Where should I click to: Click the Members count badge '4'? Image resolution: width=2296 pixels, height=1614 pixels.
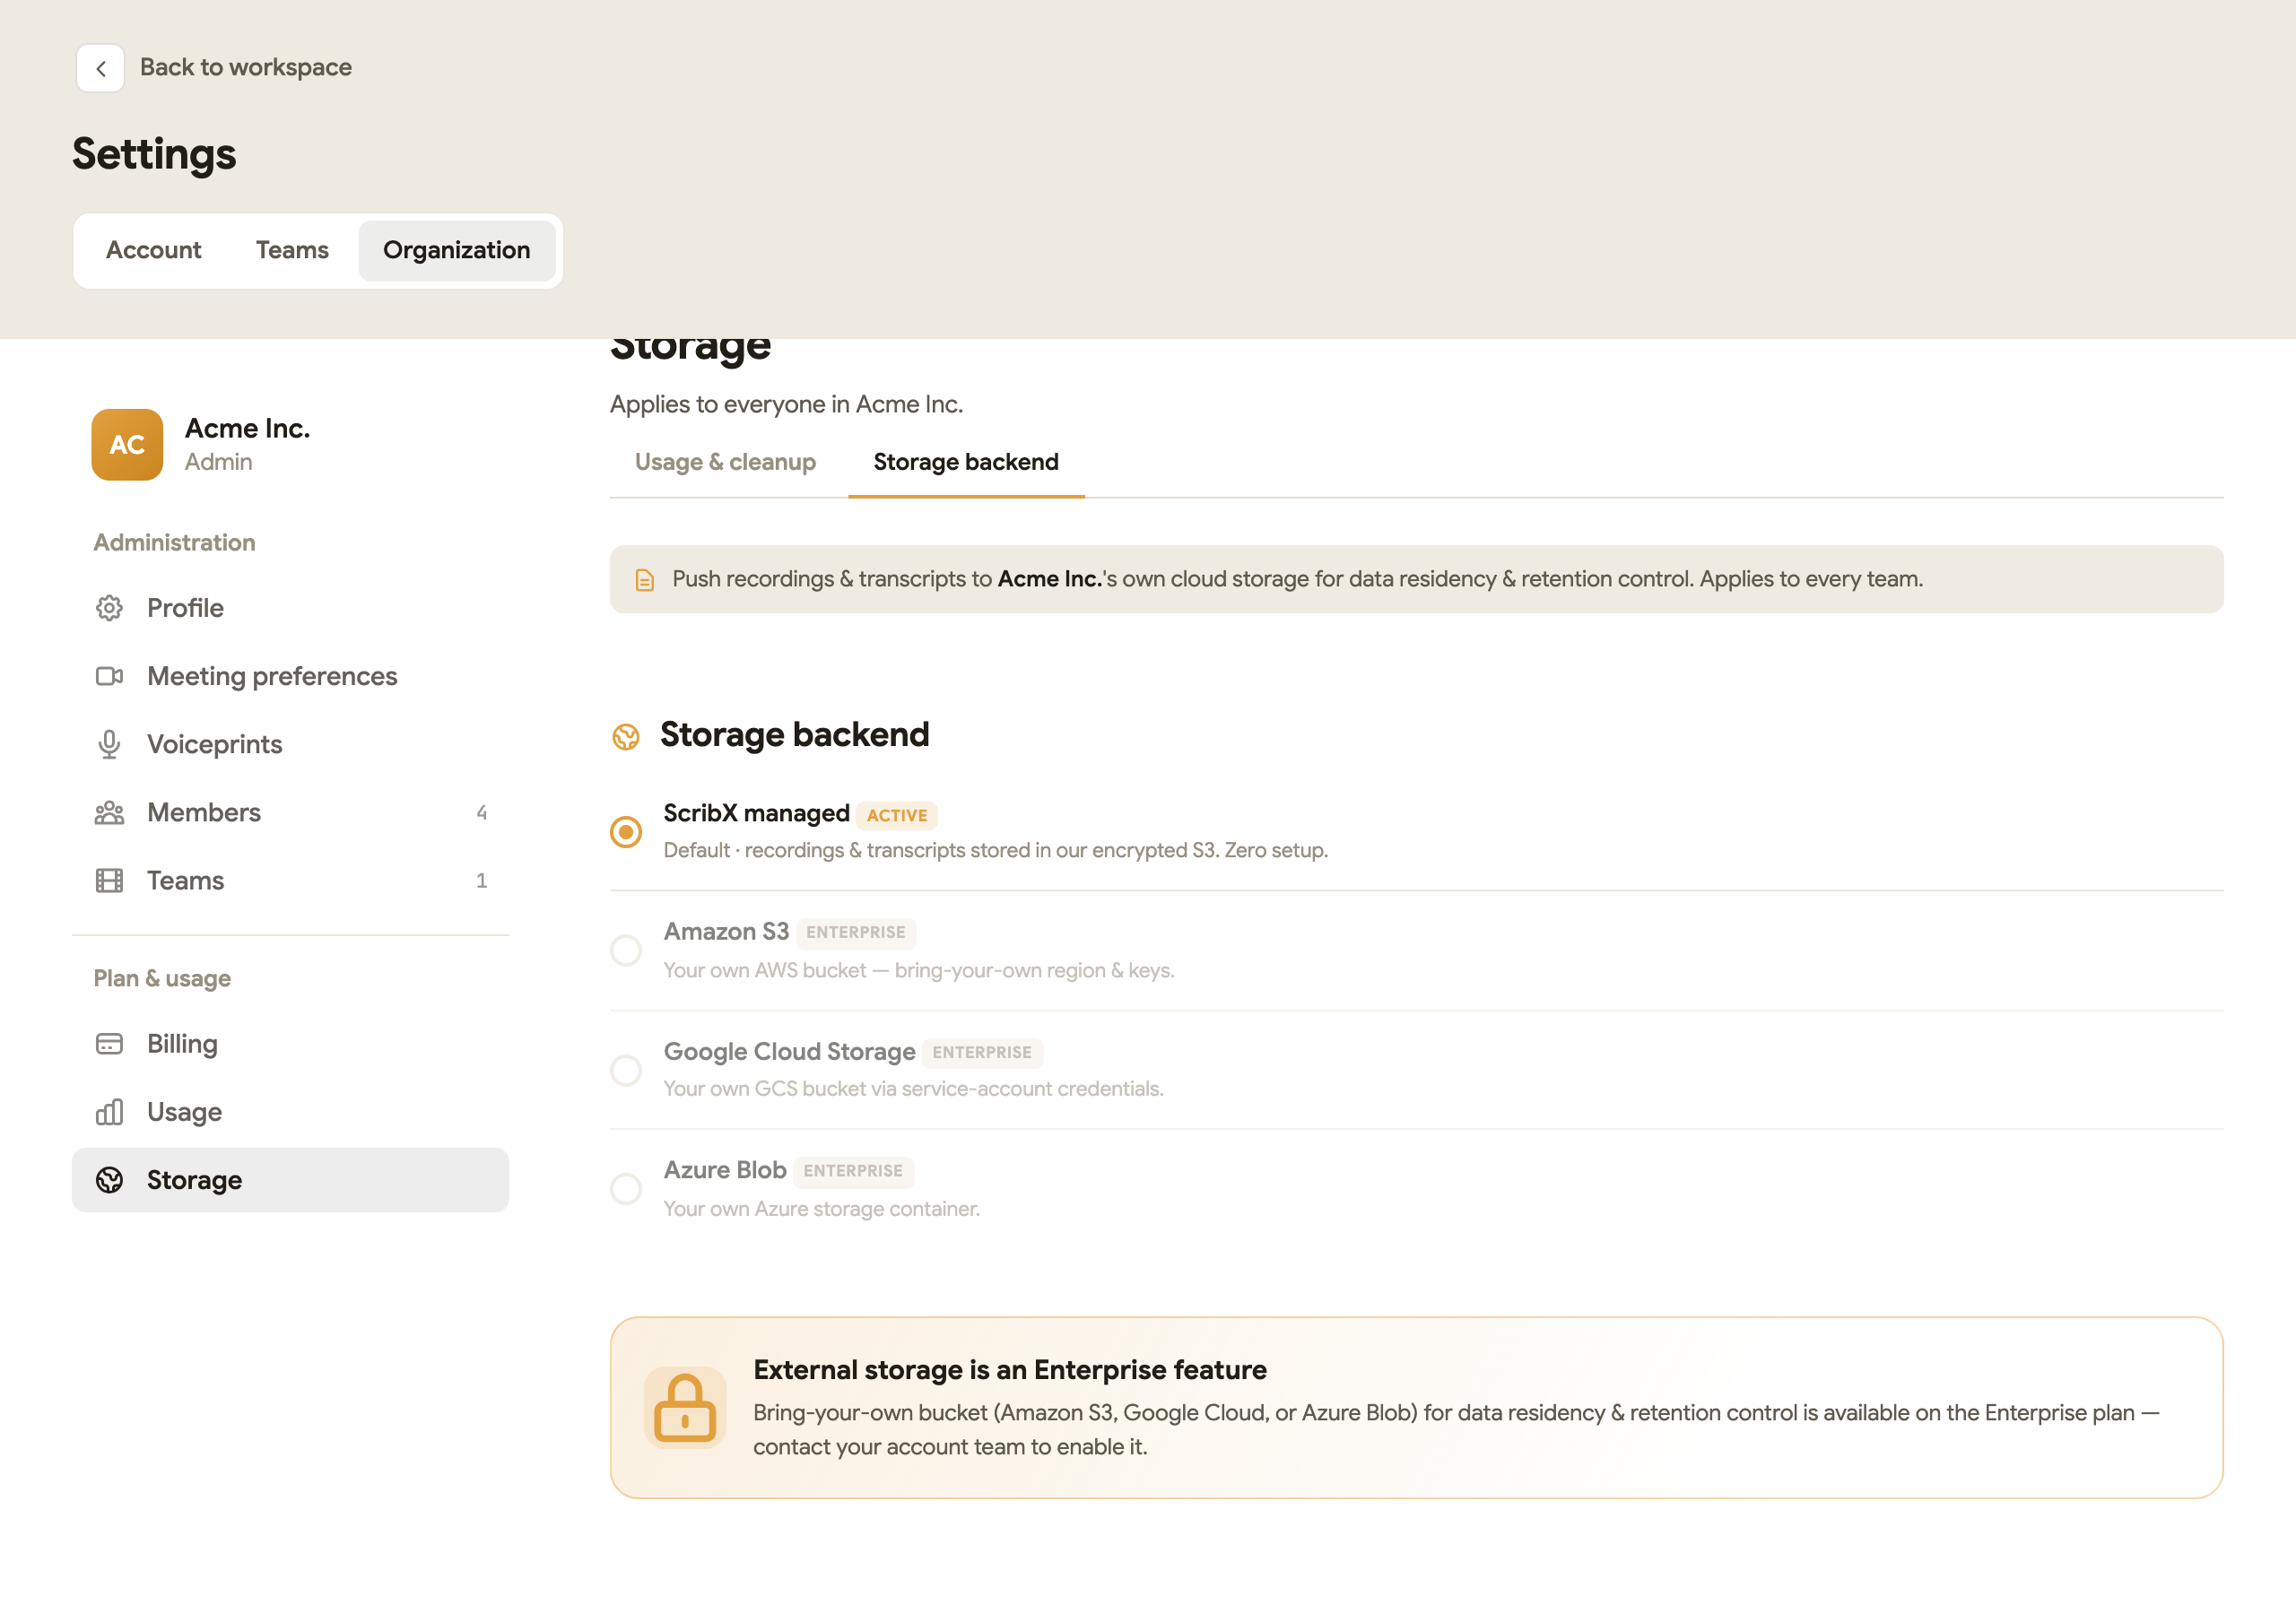pyautogui.click(x=482, y=812)
